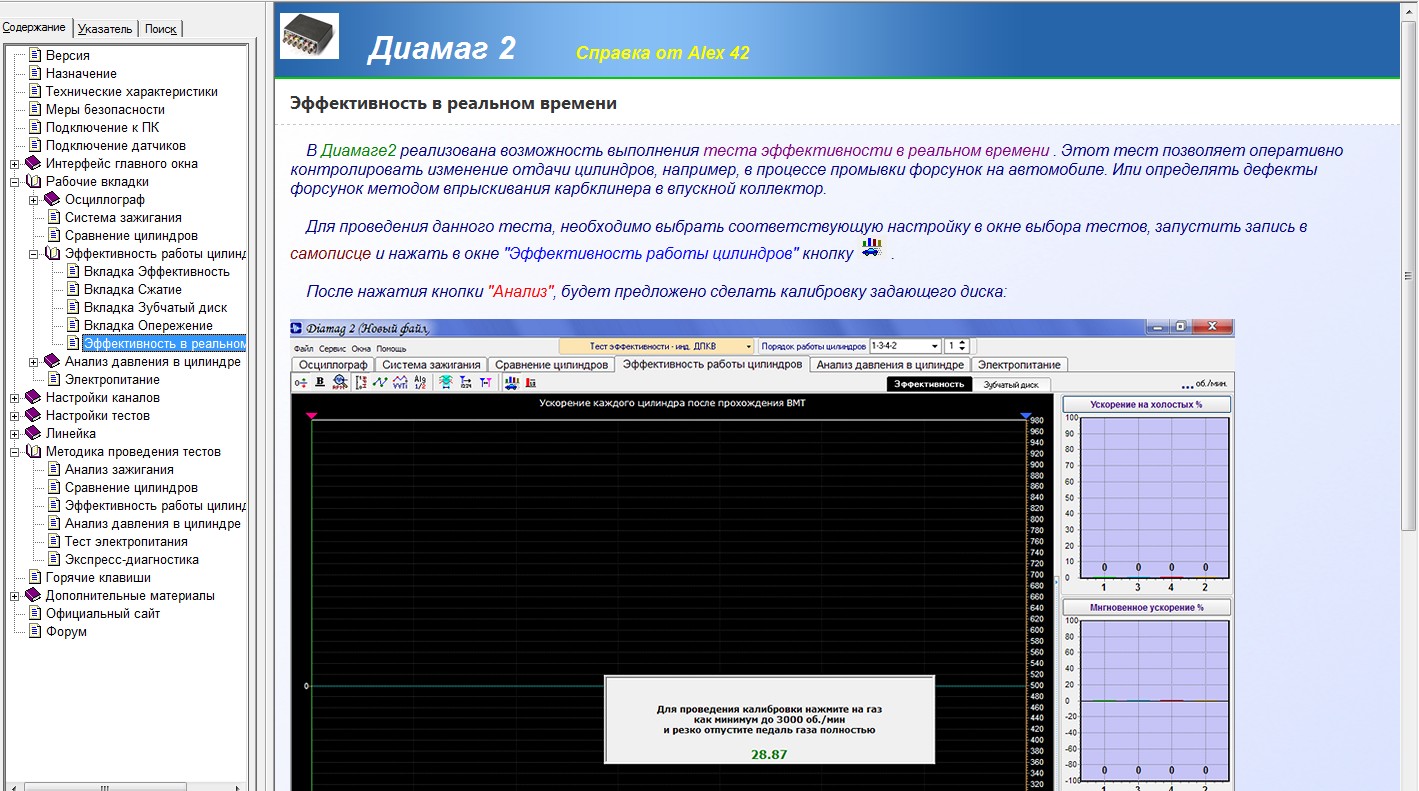Click the closed book icon of Линейка

pyautogui.click(x=33, y=434)
